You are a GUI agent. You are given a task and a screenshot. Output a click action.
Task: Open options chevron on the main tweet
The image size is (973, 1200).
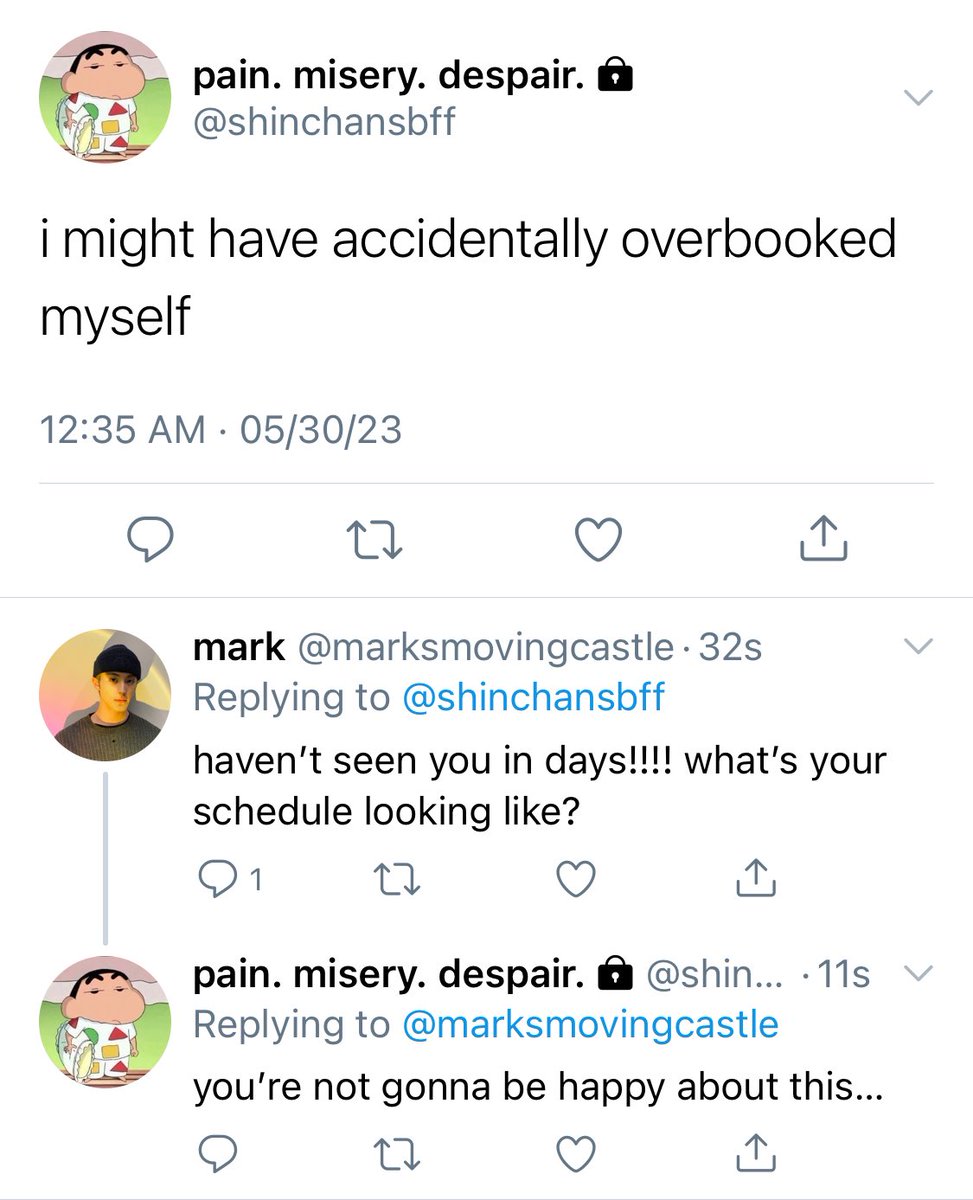[x=917, y=97]
